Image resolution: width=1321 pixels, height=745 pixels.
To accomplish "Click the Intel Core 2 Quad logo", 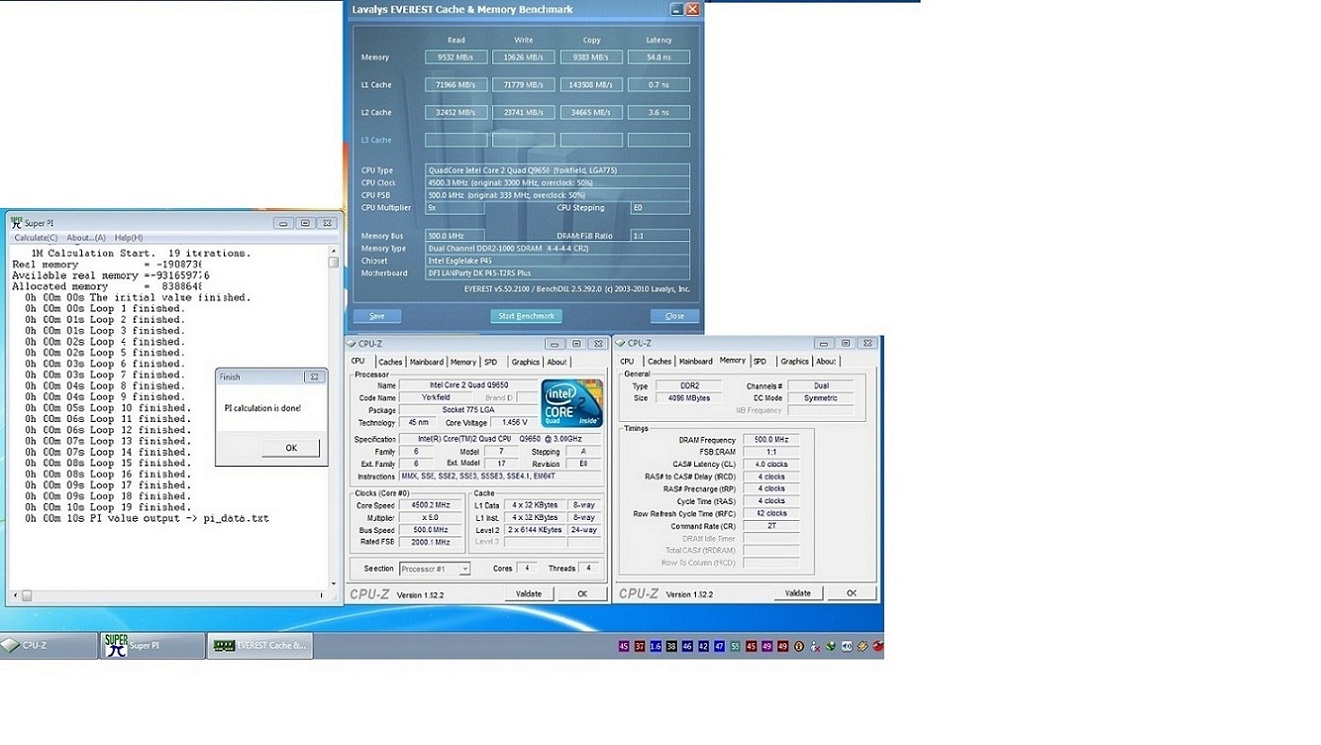I will [x=571, y=403].
